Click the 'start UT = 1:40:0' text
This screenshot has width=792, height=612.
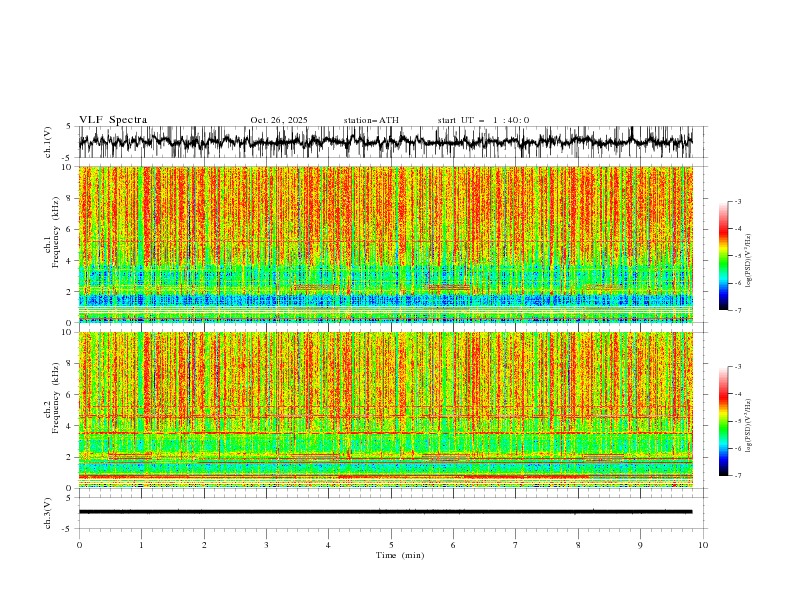point(483,120)
